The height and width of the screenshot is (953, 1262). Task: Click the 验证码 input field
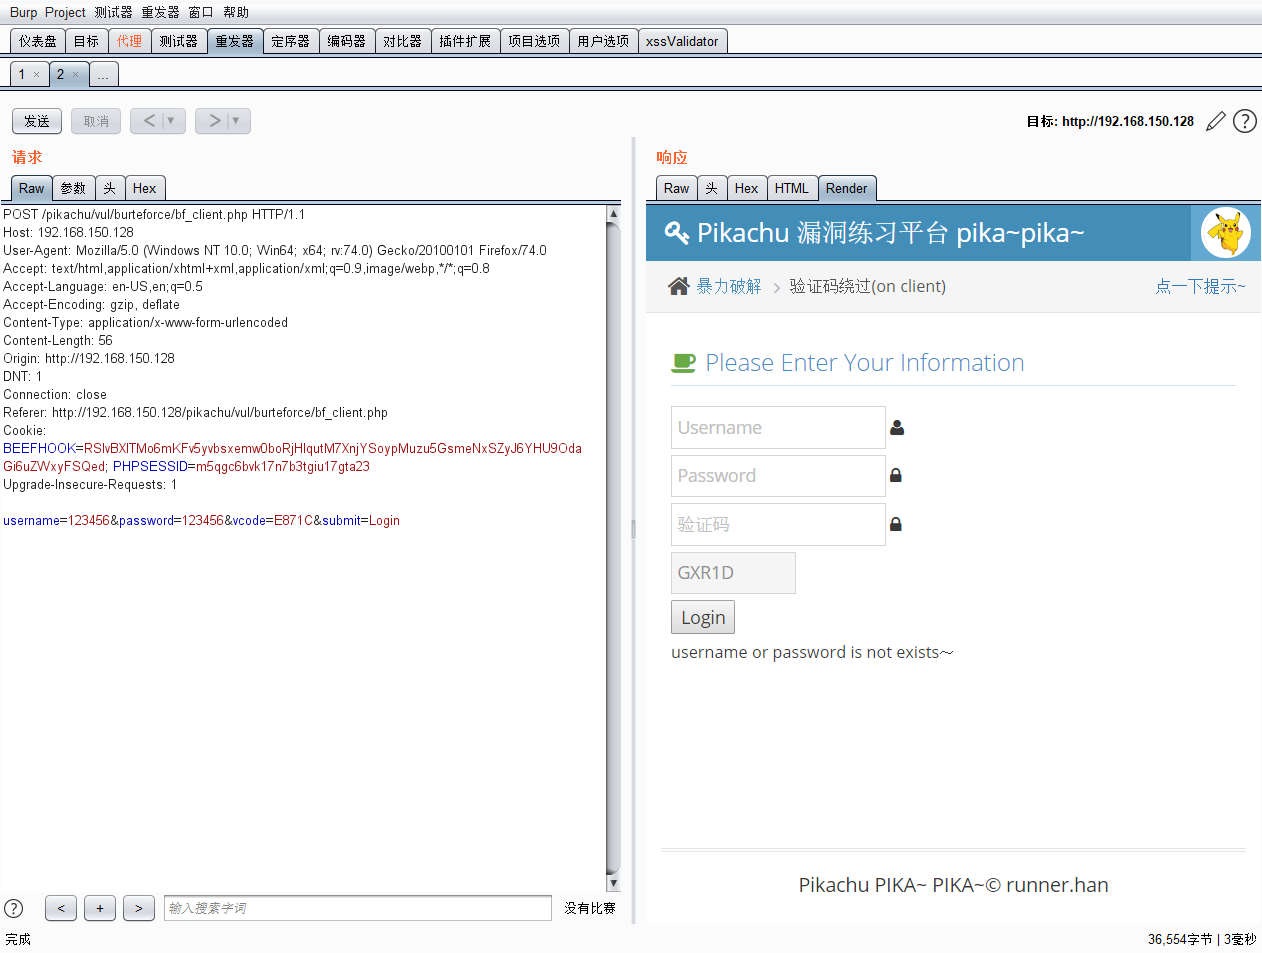(x=778, y=524)
